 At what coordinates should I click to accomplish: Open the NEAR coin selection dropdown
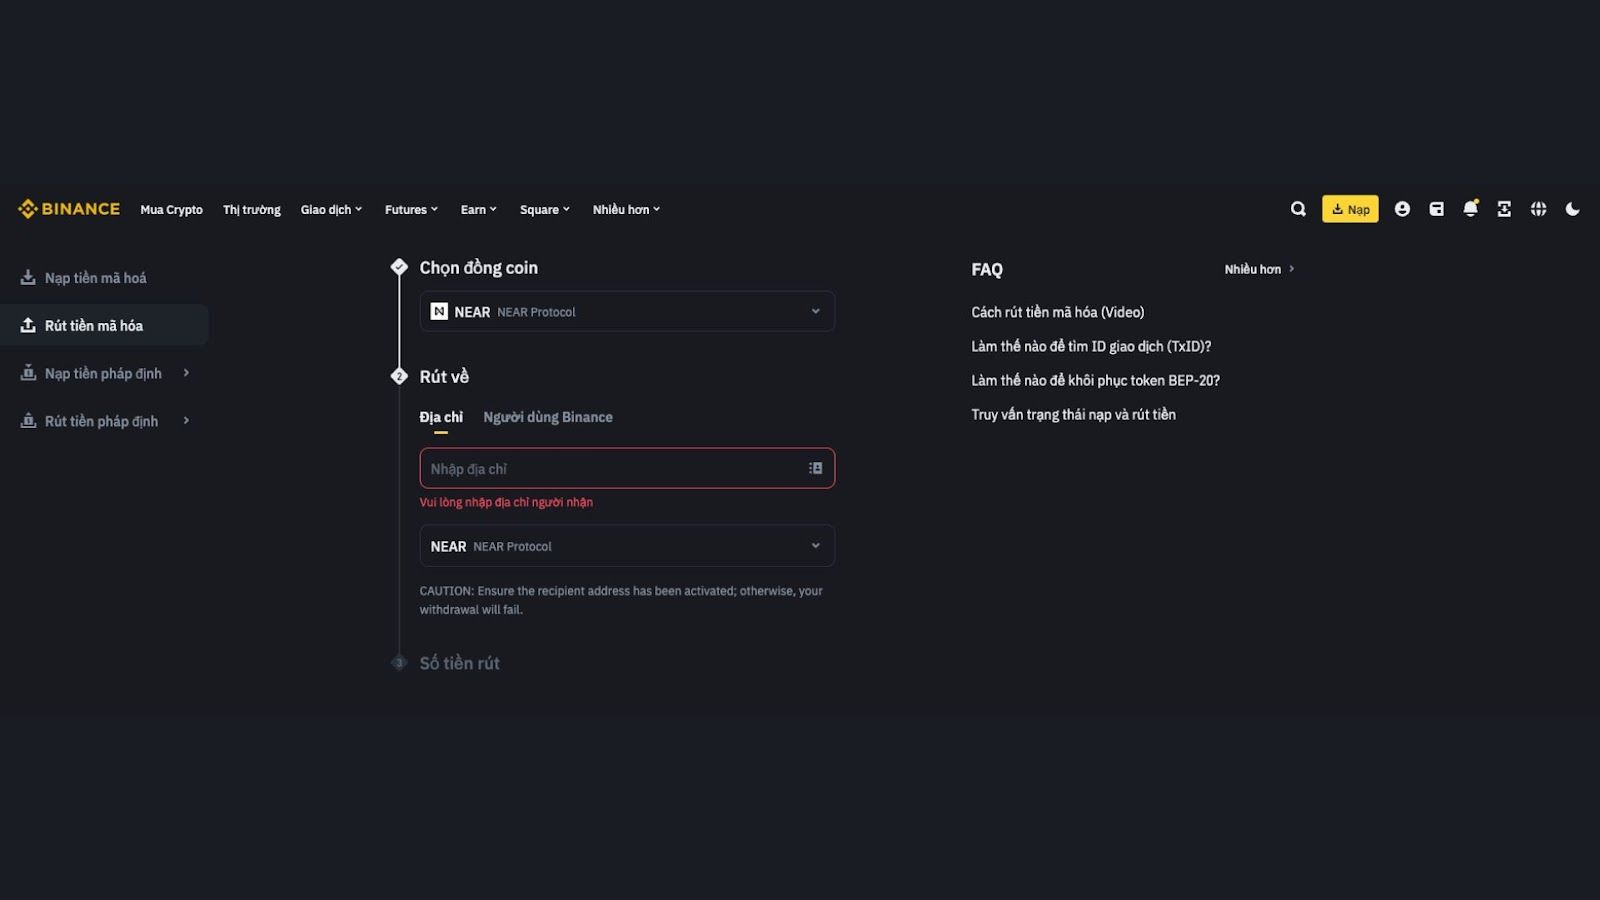pos(627,311)
